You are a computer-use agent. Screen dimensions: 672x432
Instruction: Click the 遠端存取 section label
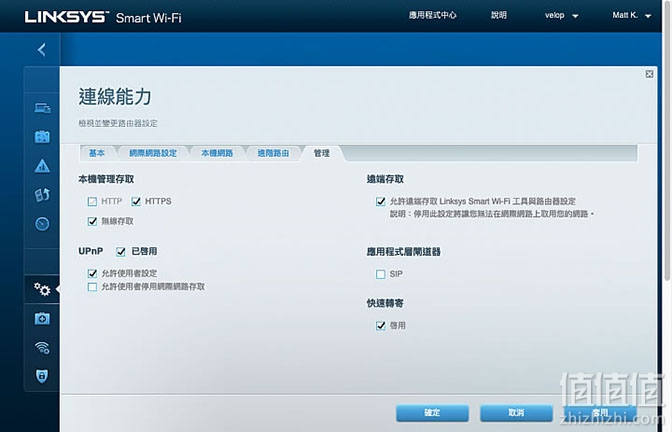385,179
